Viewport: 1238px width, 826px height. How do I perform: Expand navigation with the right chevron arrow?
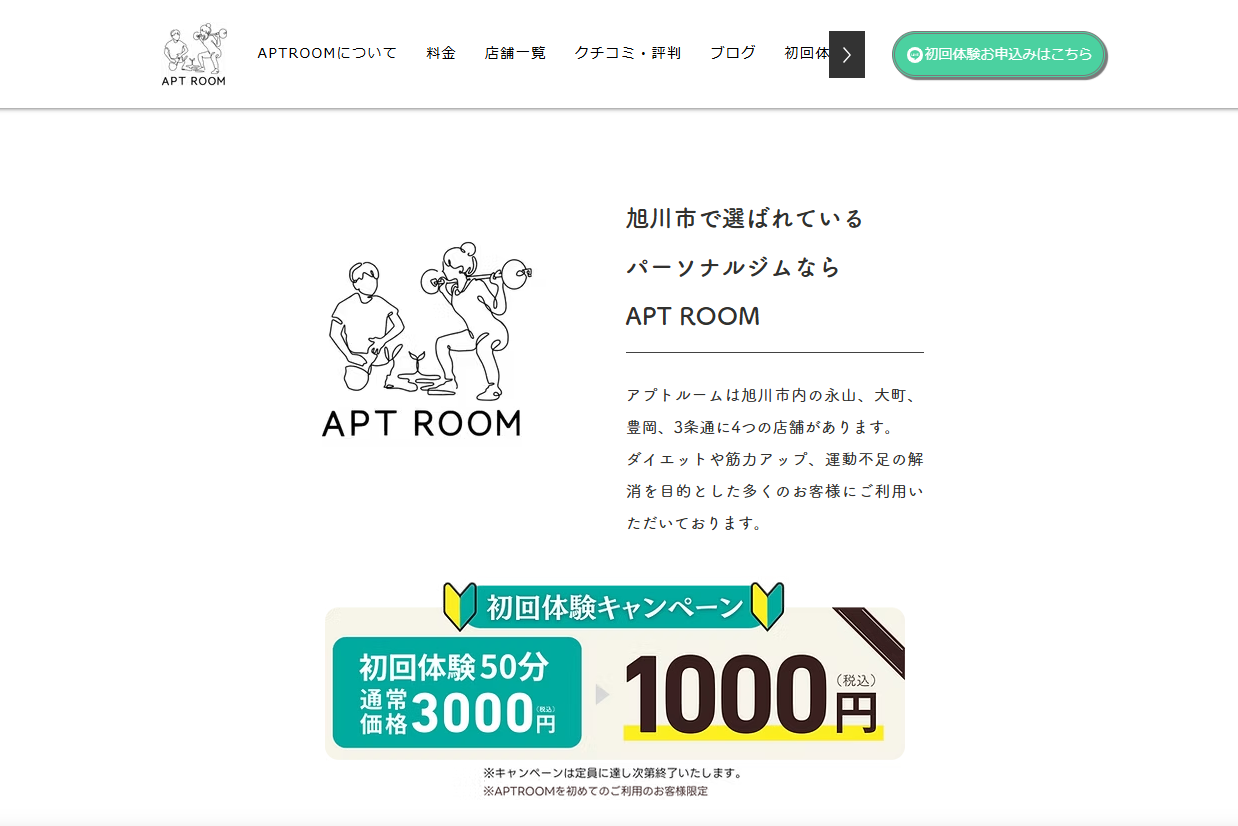pos(847,54)
